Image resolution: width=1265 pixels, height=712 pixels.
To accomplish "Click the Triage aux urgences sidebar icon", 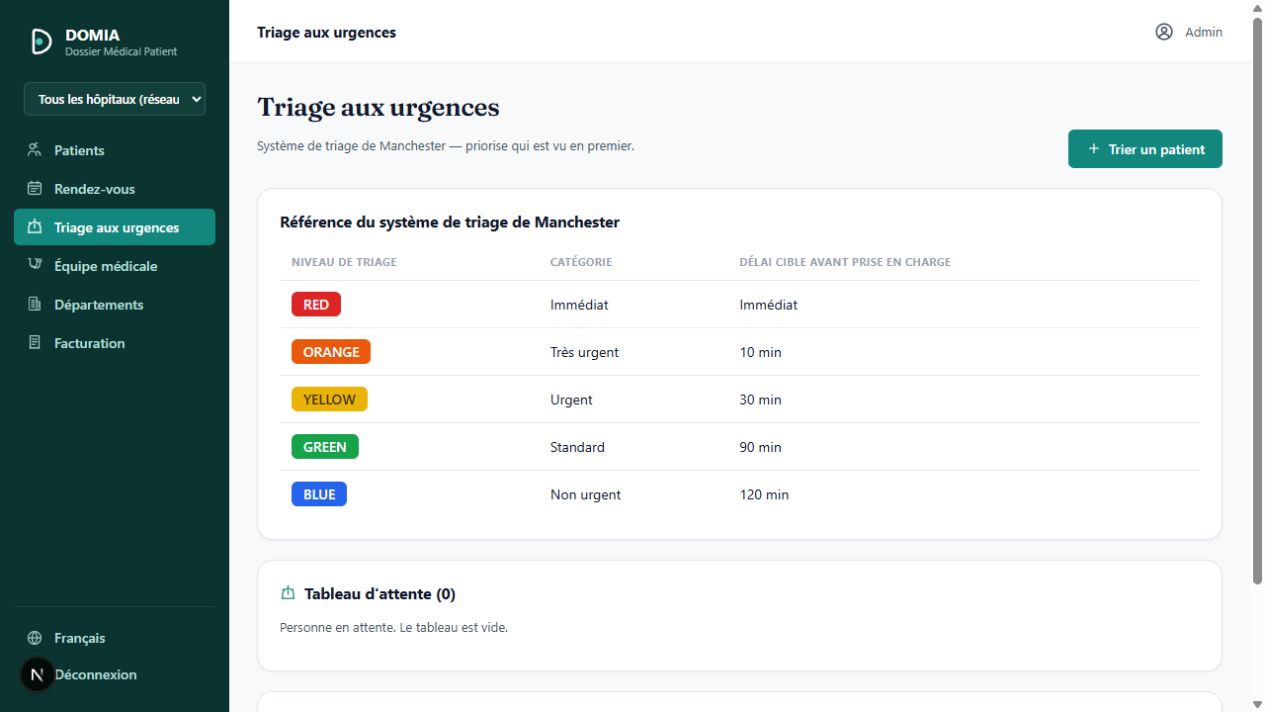I will [35, 227].
